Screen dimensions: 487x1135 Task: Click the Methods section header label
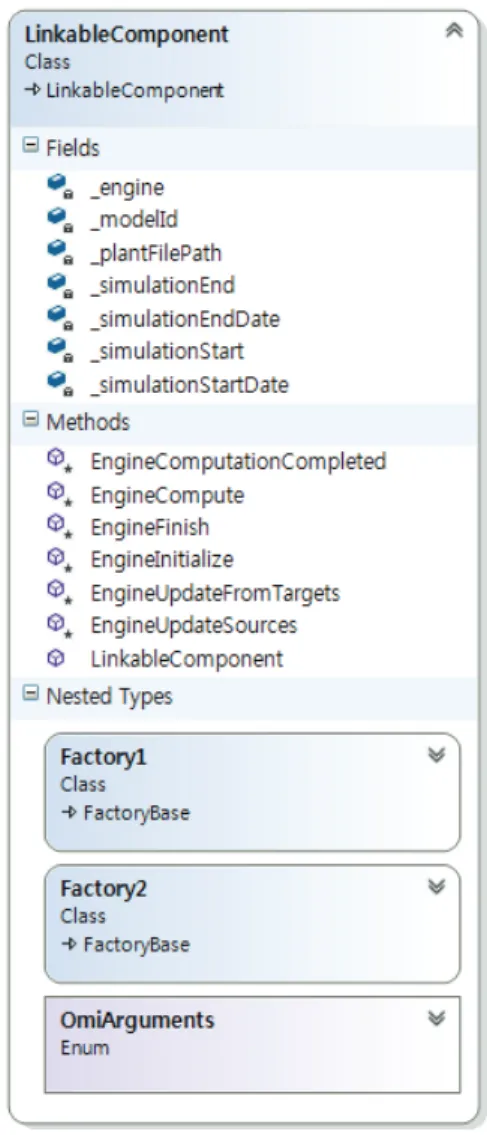pyautogui.click(x=88, y=421)
